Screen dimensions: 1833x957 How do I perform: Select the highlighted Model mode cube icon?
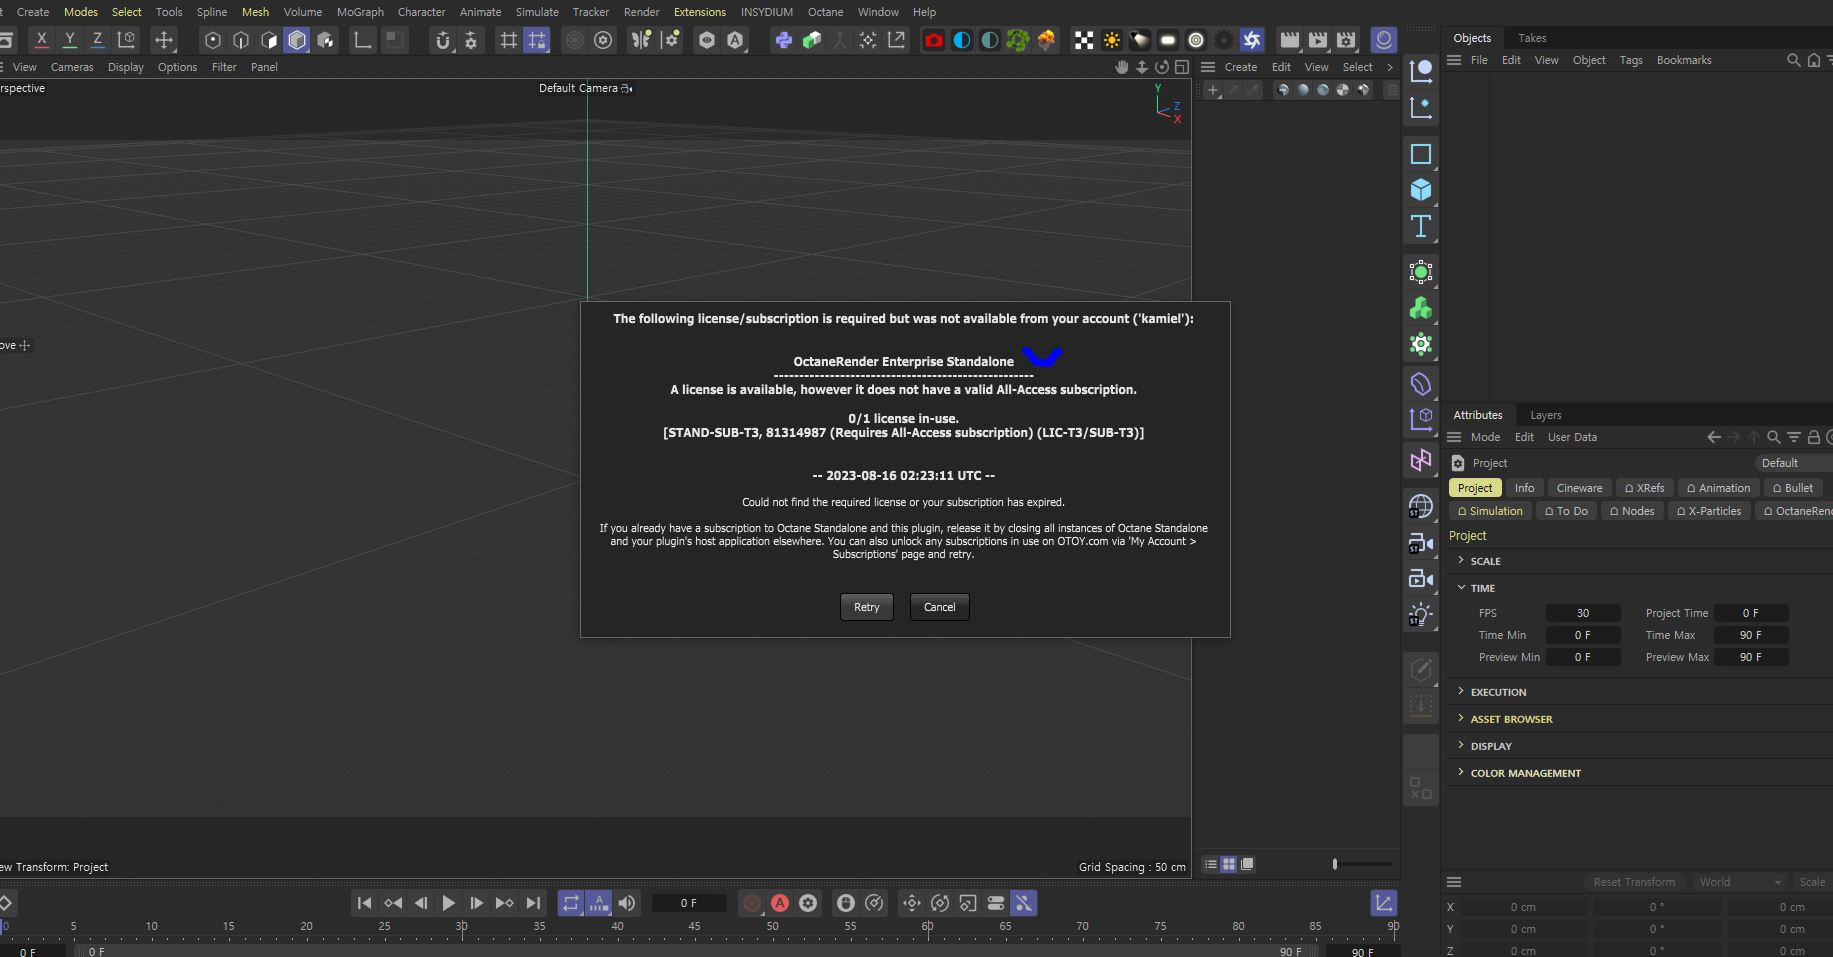coord(297,40)
